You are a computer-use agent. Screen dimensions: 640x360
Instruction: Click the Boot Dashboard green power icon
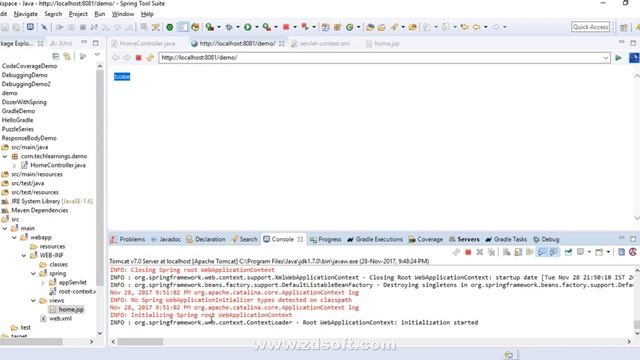pyautogui.click(x=169, y=27)
